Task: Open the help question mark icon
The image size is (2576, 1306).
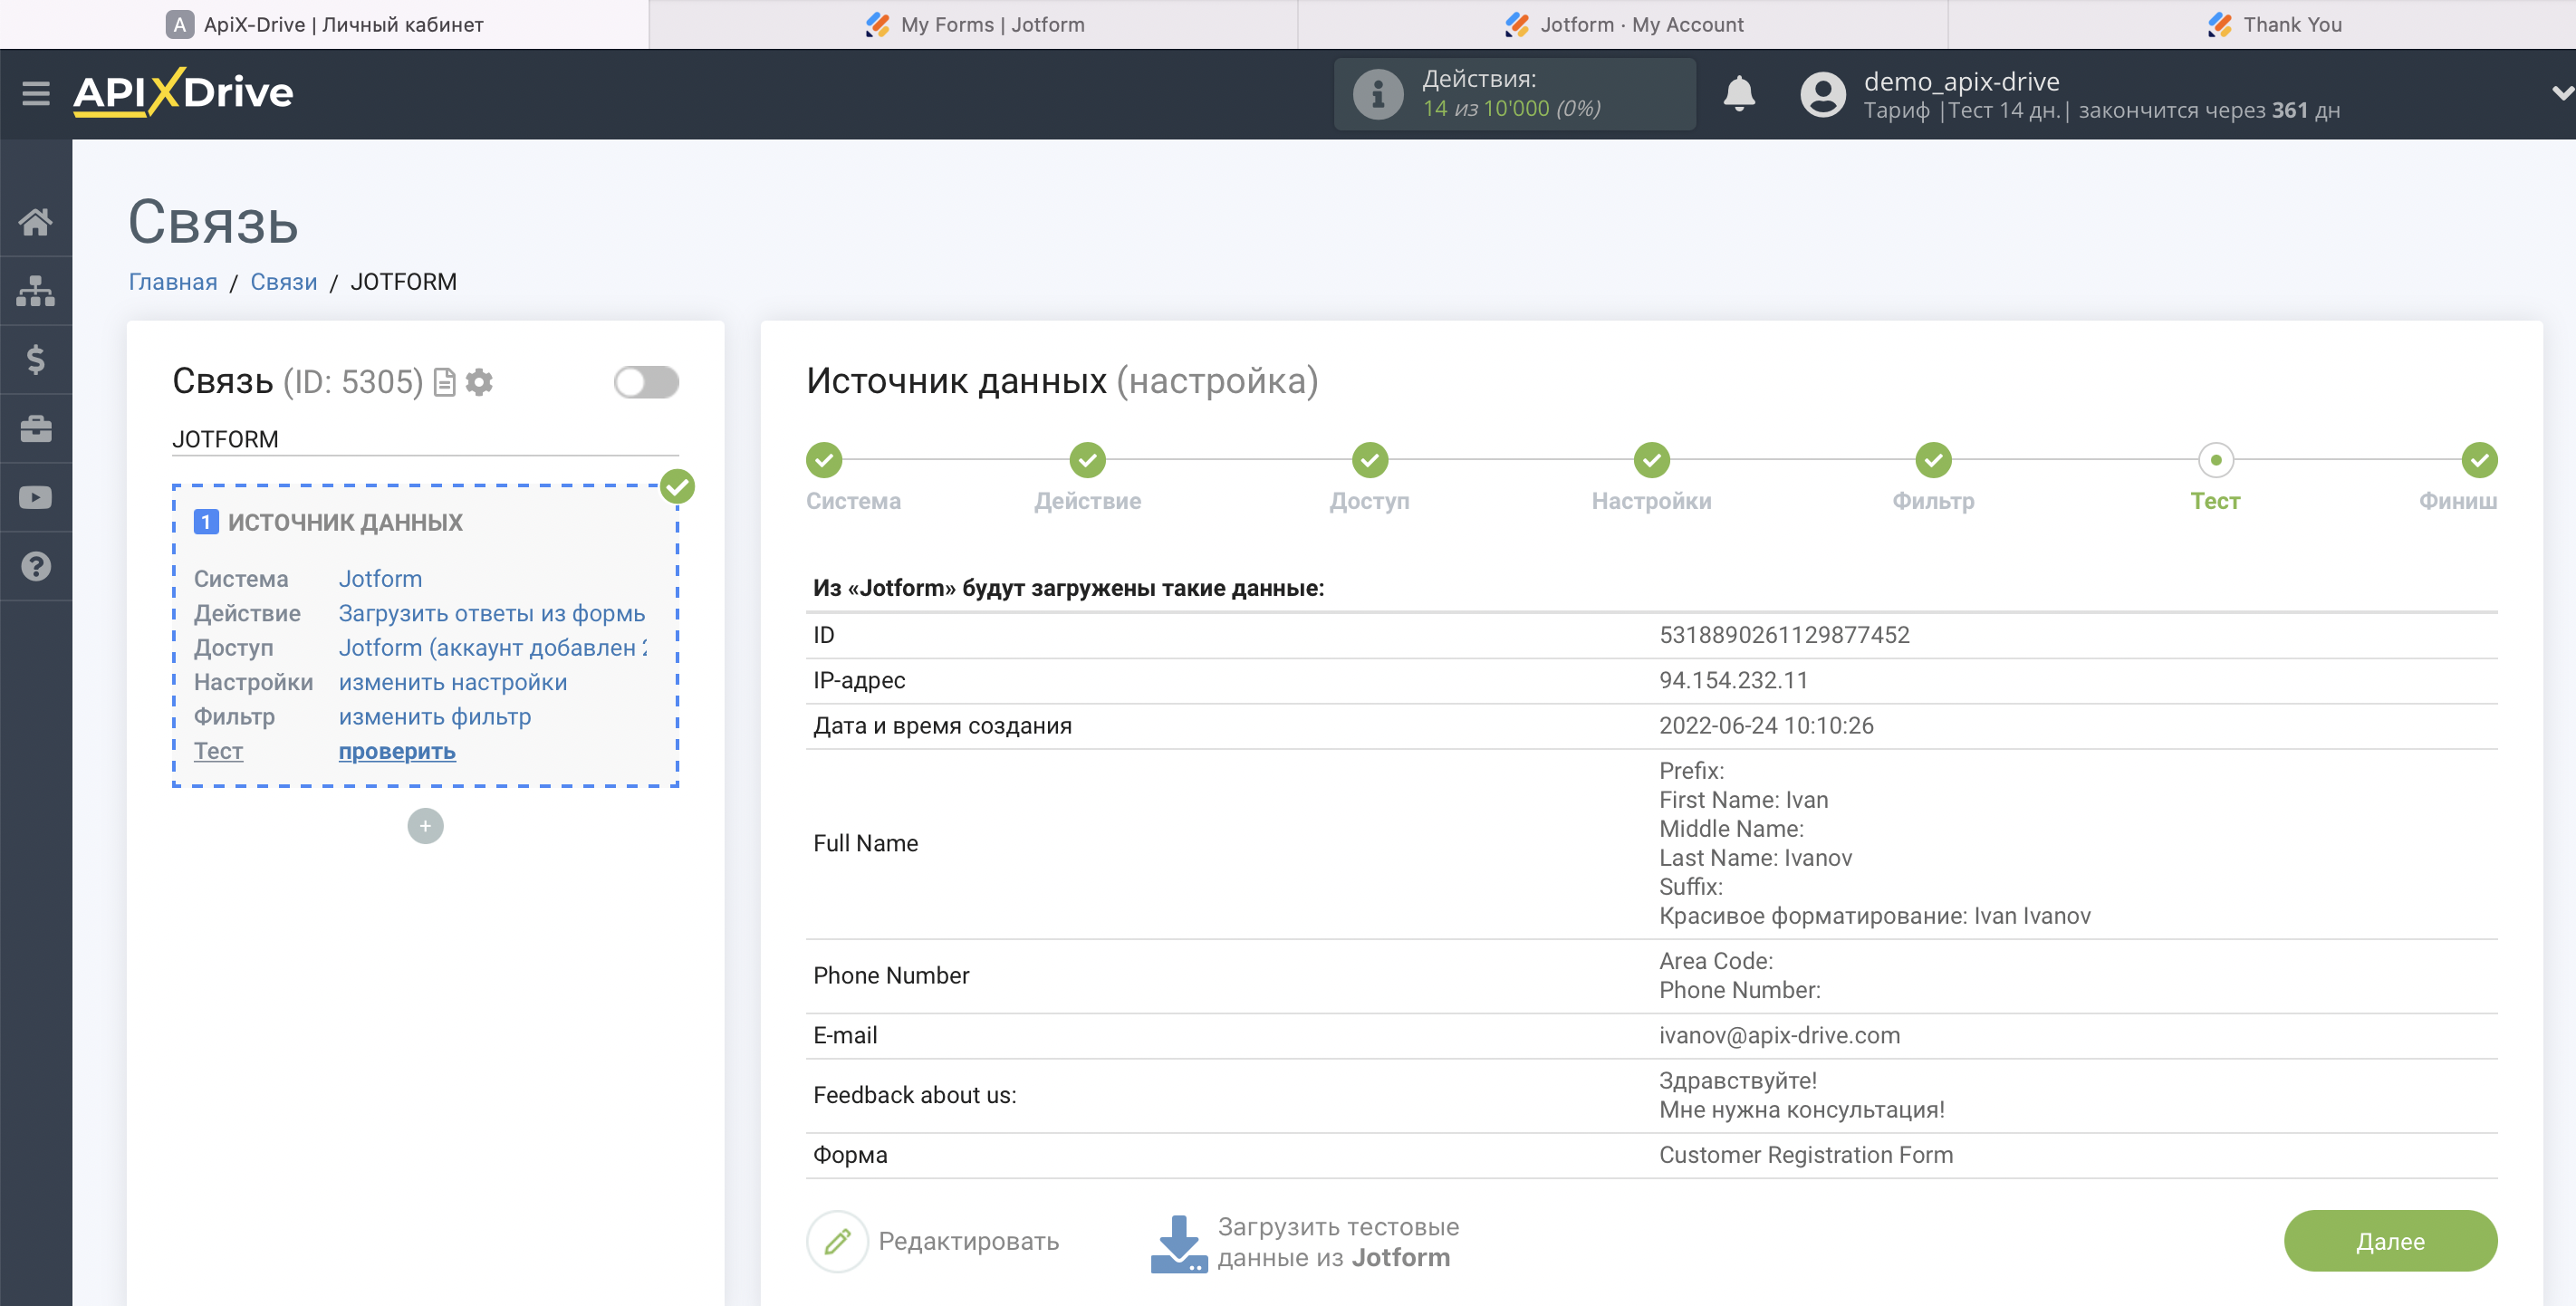Action: [x=36, y=566]
